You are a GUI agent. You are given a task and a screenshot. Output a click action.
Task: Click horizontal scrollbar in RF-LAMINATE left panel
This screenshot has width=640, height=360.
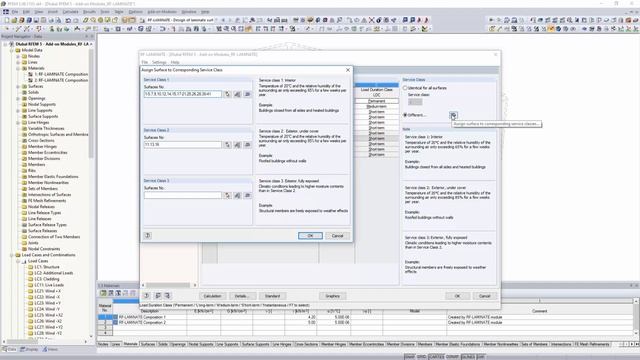[x=169, y=285]
